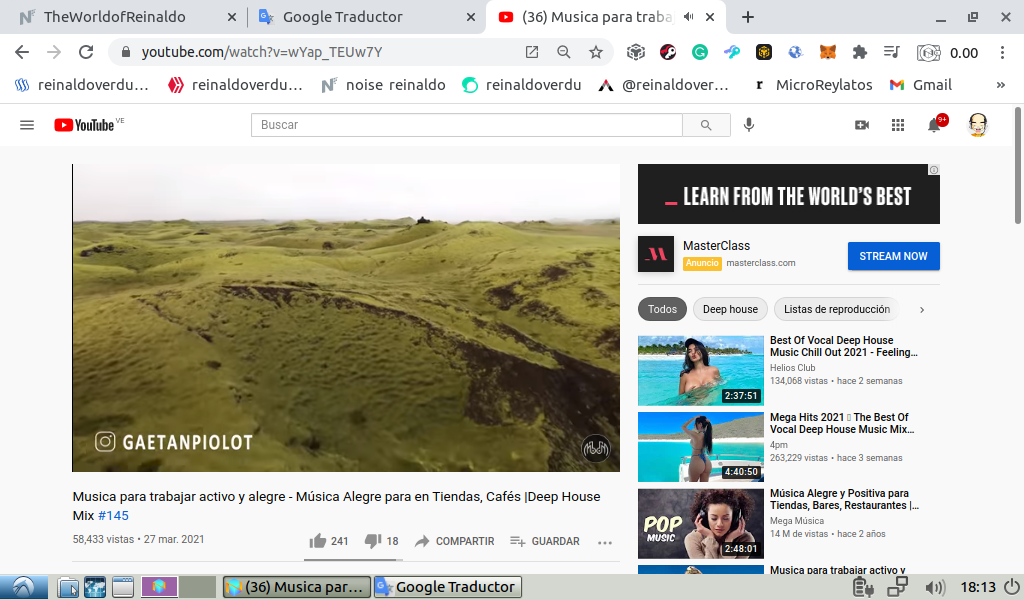The width and height of the screenshot is (1024, 600).
Task: Open notifications bell
Action: pyautogui.click(x=935, y=125)
